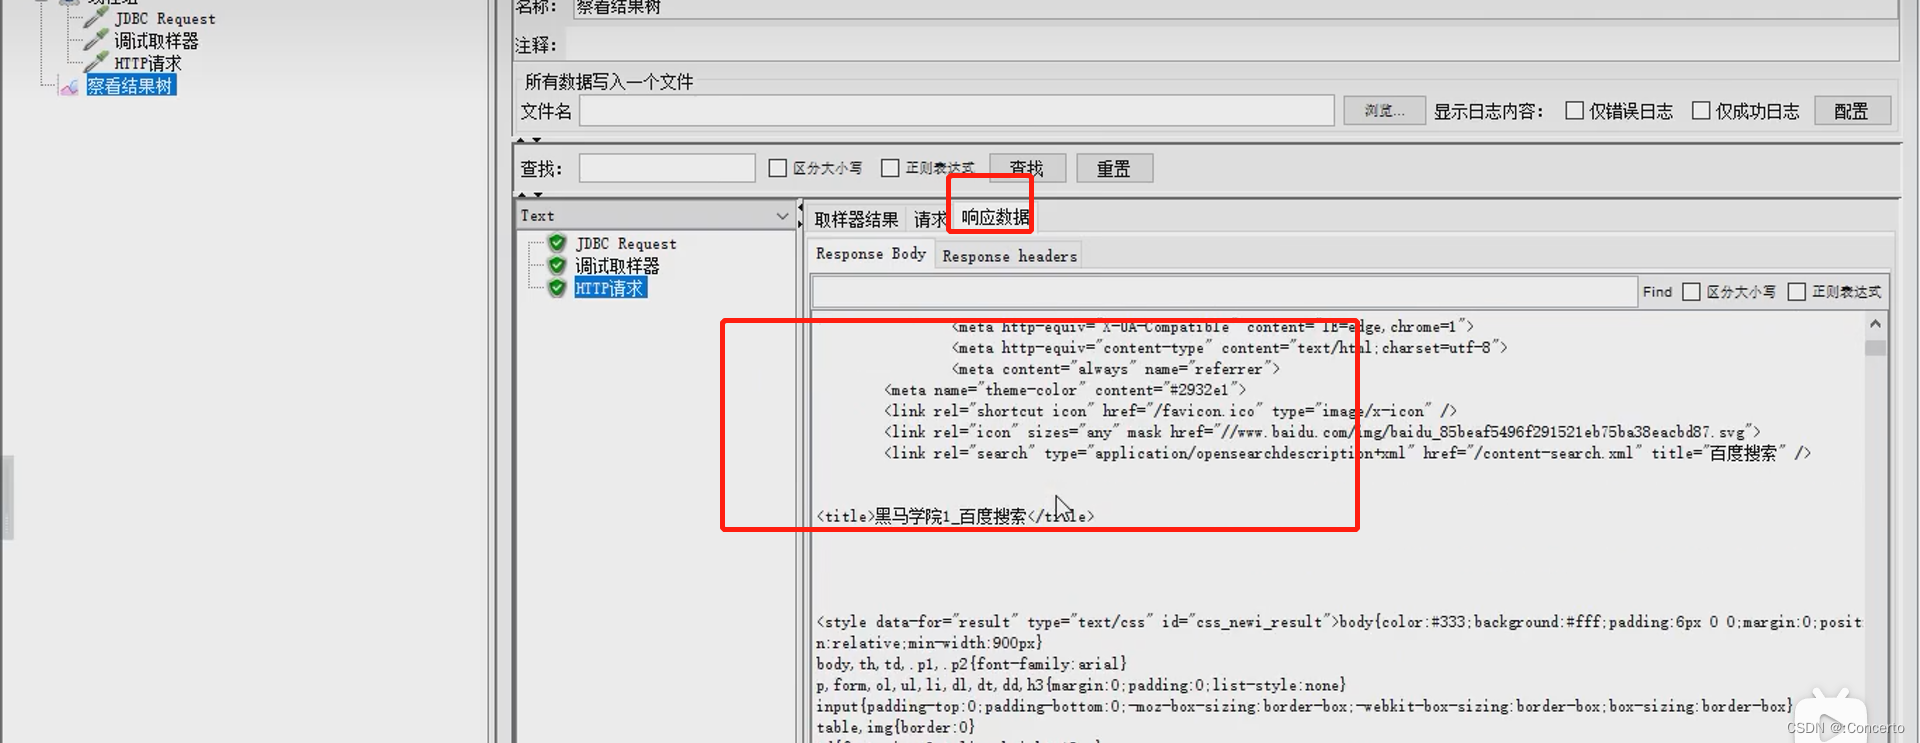
Task: Click the split-pane collapse arrows above 查找
Action: coord(529,140)
